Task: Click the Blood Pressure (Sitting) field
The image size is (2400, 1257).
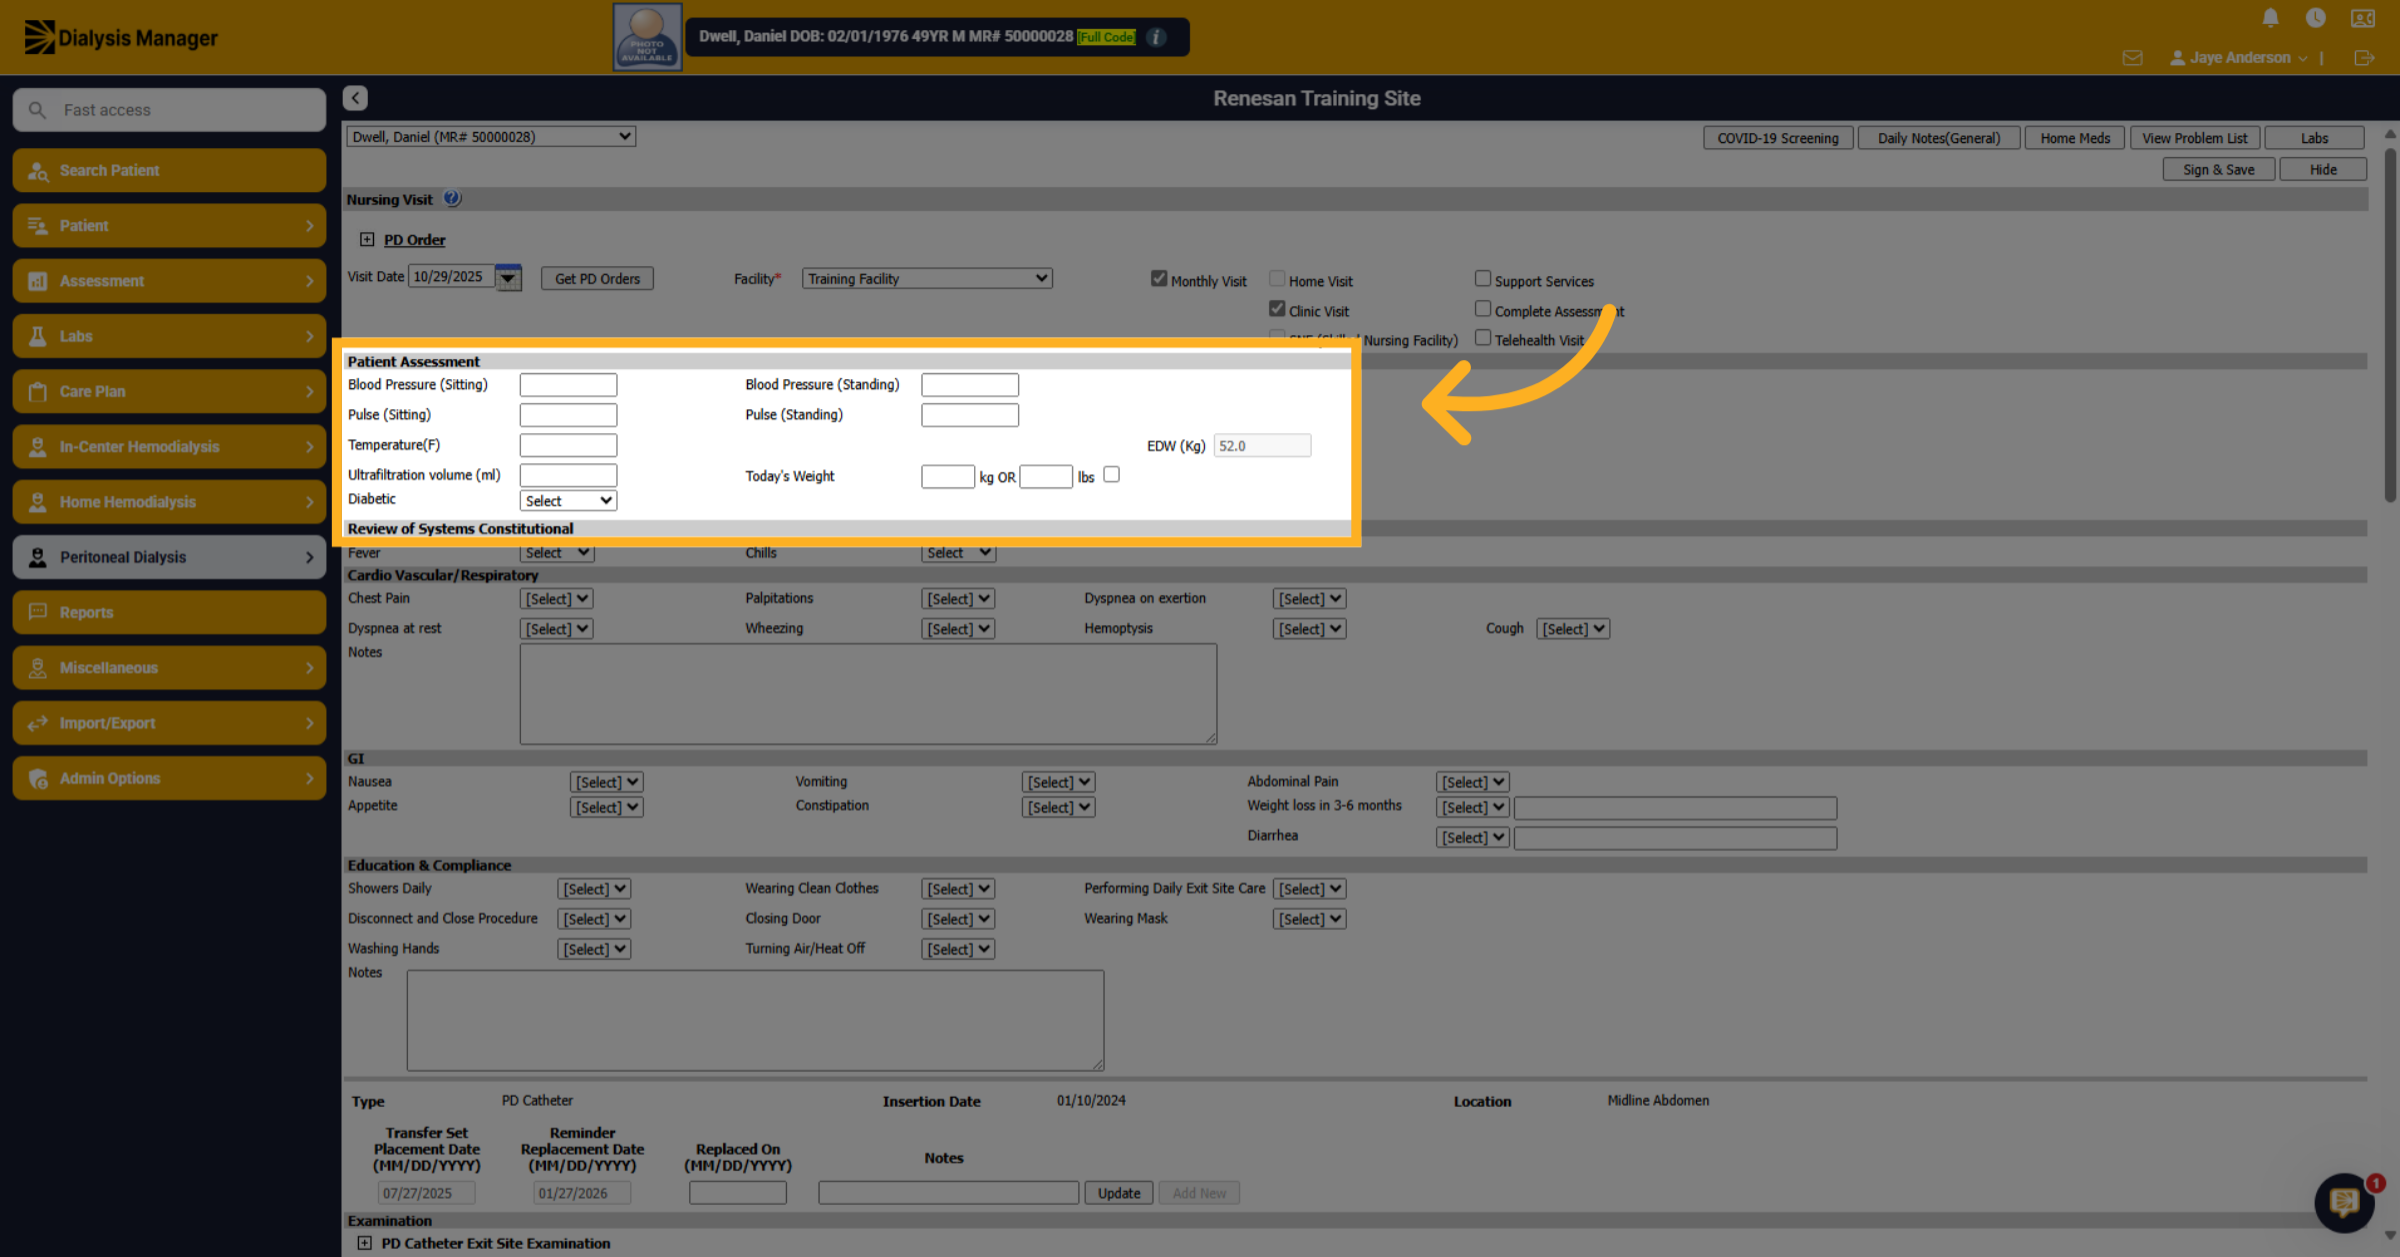Action: click(x=568, y=385)
